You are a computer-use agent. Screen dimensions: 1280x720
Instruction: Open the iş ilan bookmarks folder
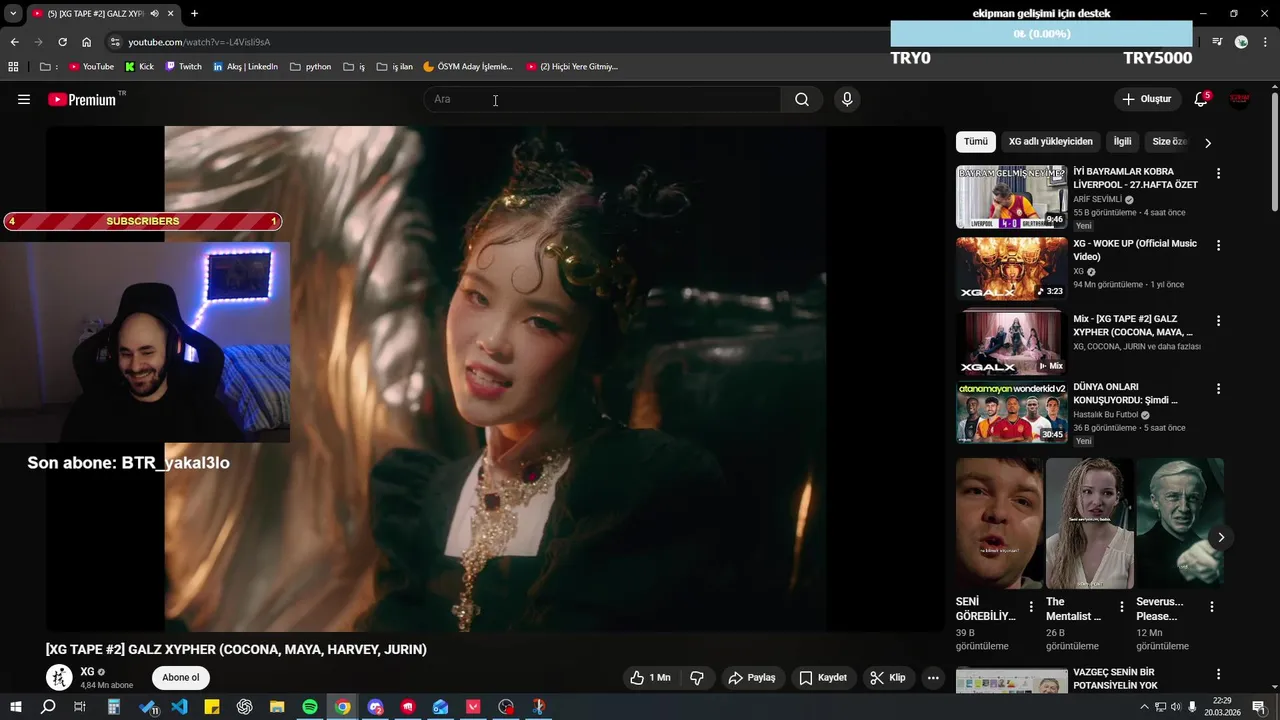tap(395, 67)
